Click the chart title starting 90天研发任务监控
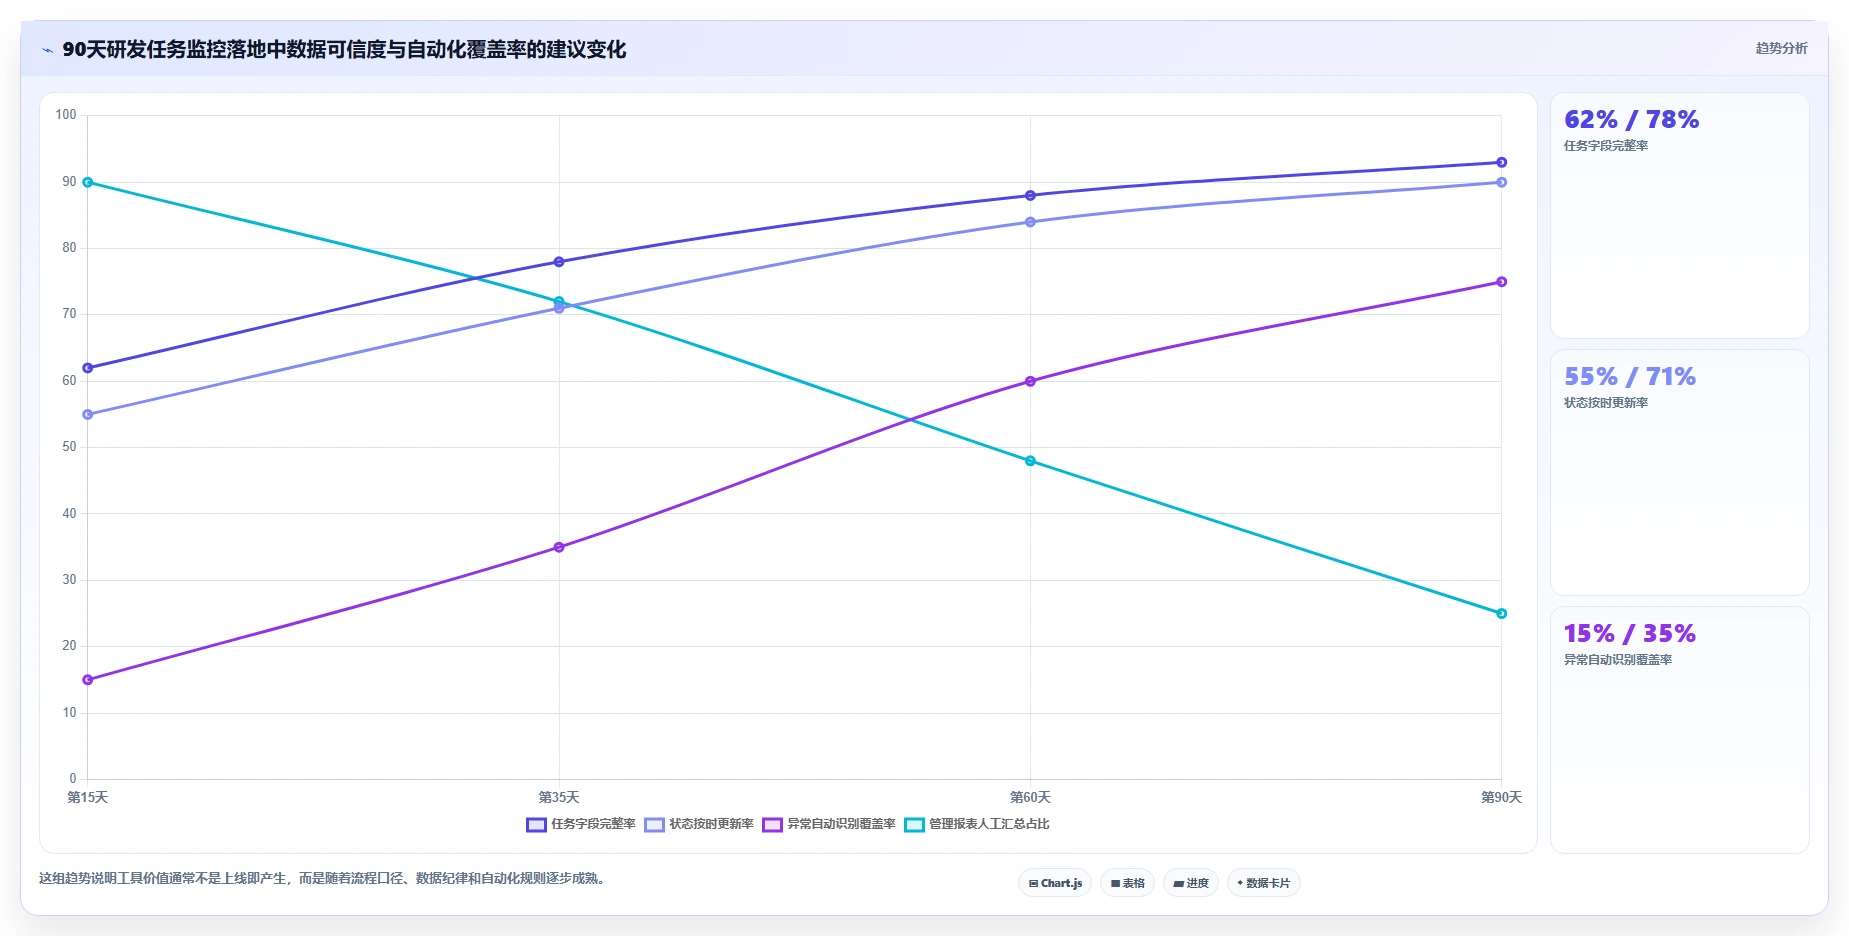 [344, 50]
